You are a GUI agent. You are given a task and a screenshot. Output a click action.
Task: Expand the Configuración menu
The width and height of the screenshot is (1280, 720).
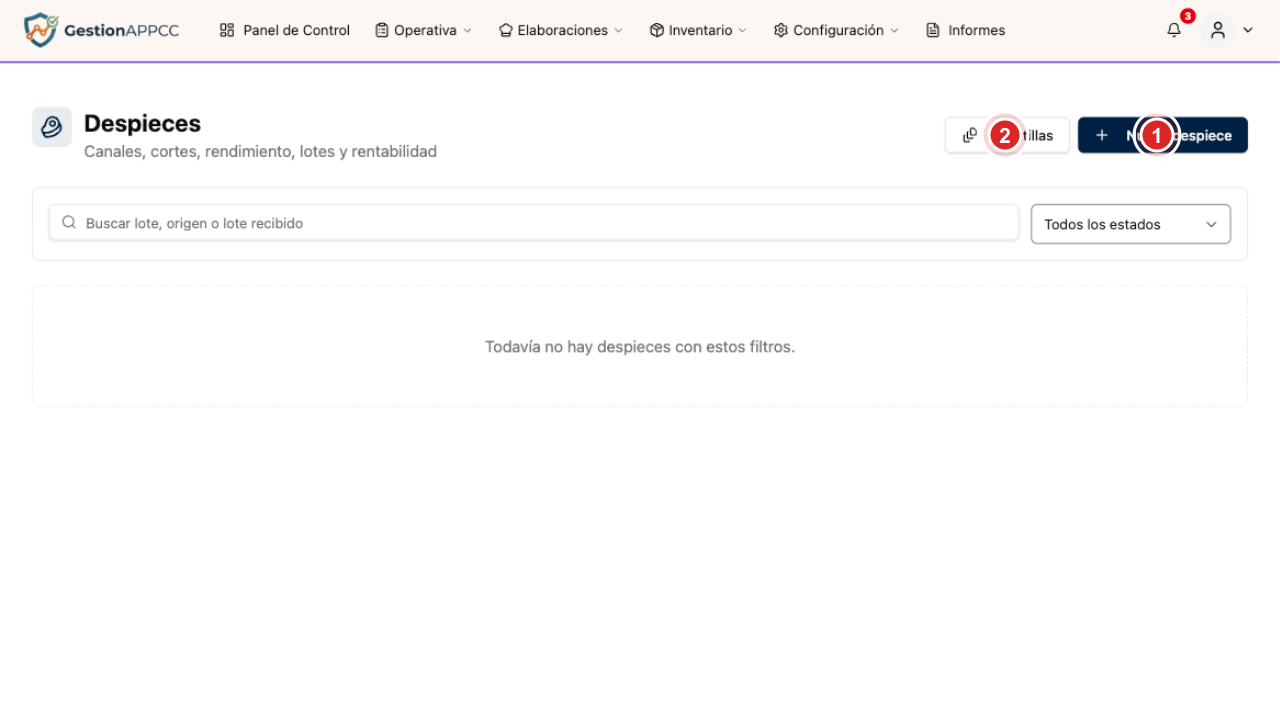tap(836, 30)
